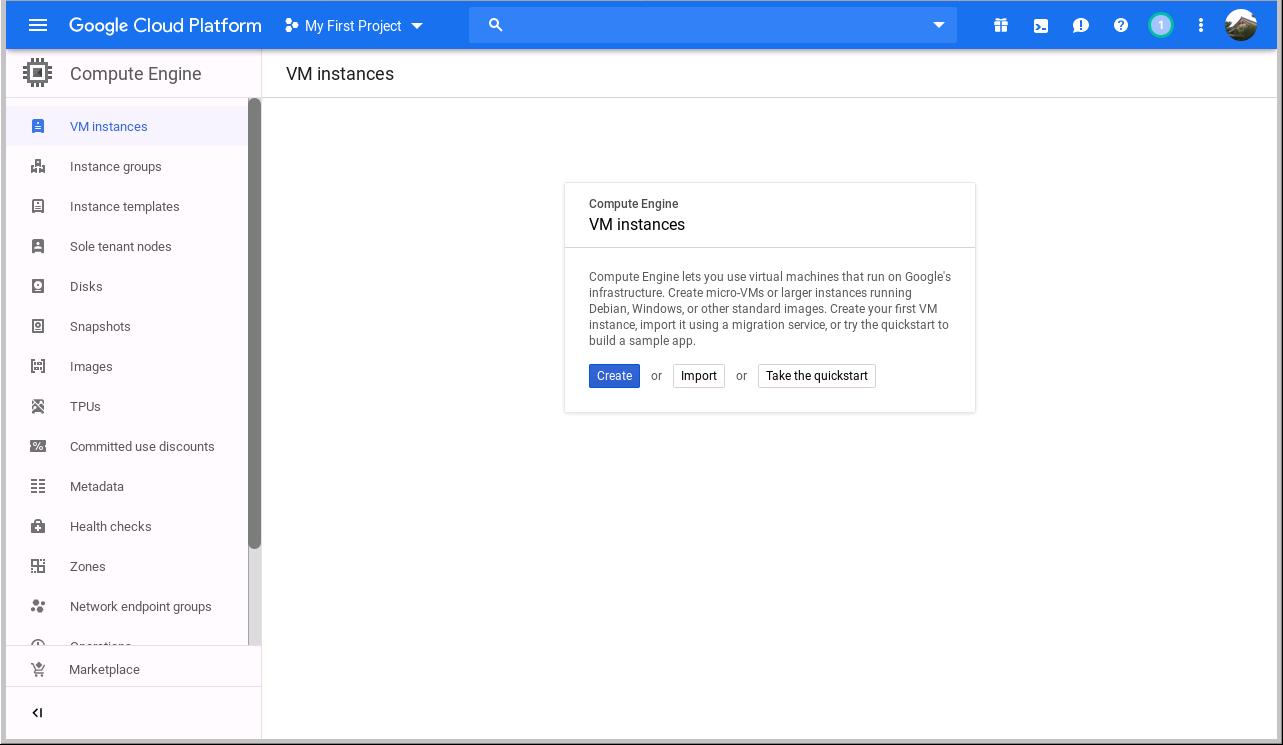Open Health checks page

tap(127, 526)
